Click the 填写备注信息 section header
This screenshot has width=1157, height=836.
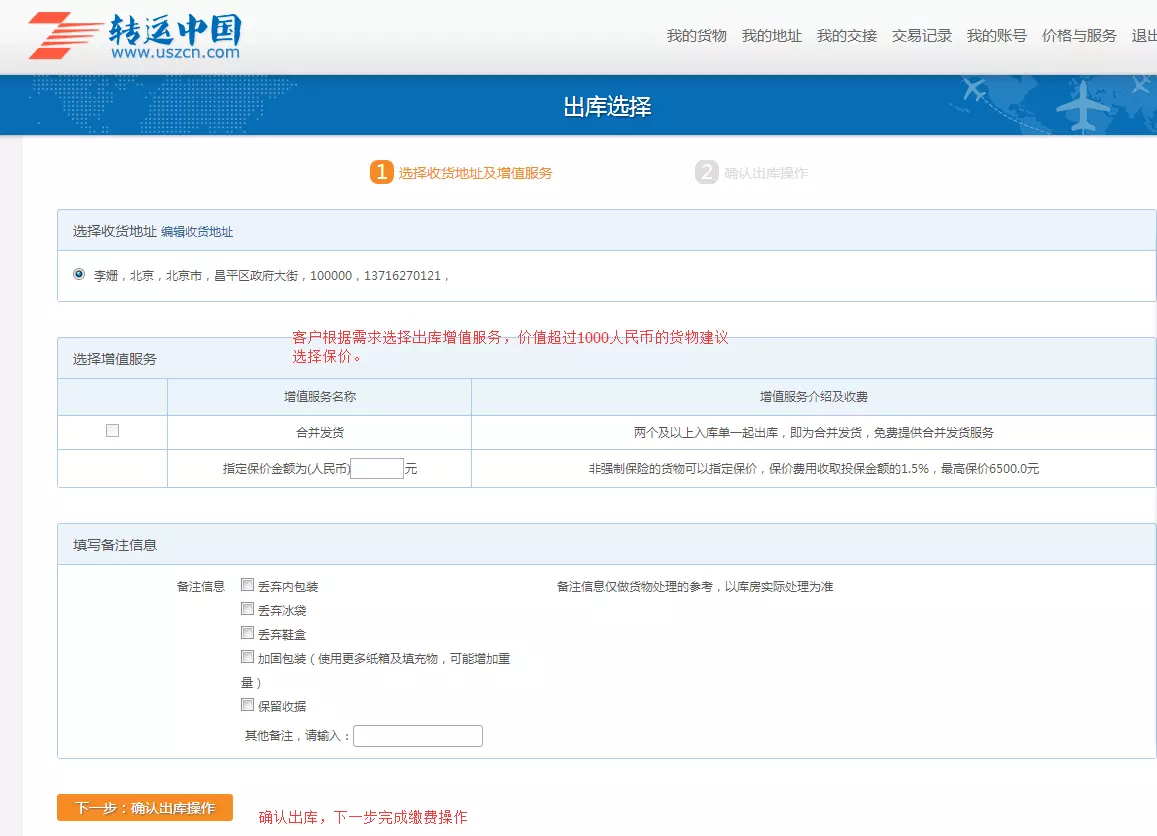pyautogui.click(x=114, y=545)
